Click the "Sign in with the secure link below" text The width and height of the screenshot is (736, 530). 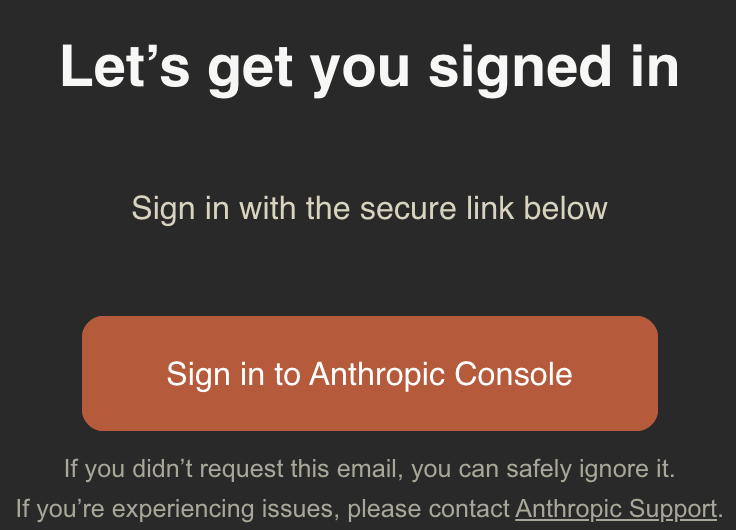[369, 209]
